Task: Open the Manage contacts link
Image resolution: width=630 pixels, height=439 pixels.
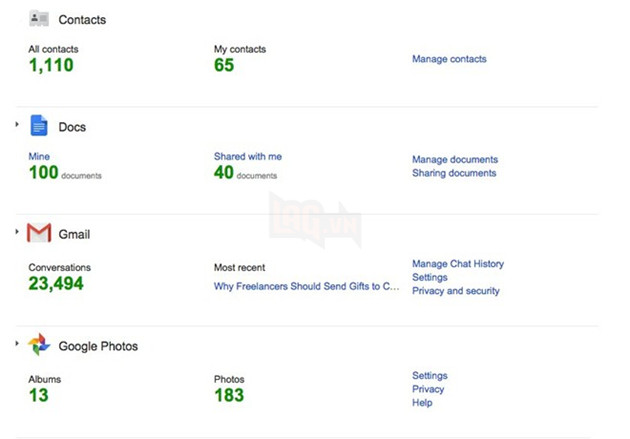Action: tap(449, 59)
